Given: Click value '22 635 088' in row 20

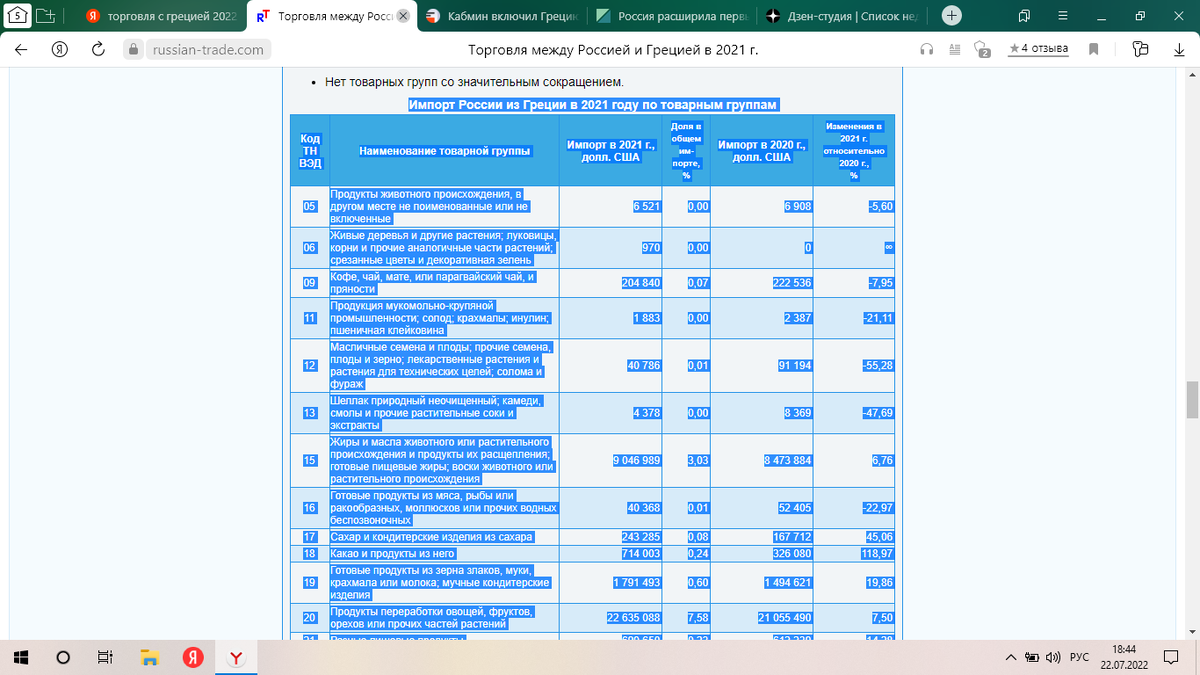Looking at the screenshot, I should pos(634,618).
